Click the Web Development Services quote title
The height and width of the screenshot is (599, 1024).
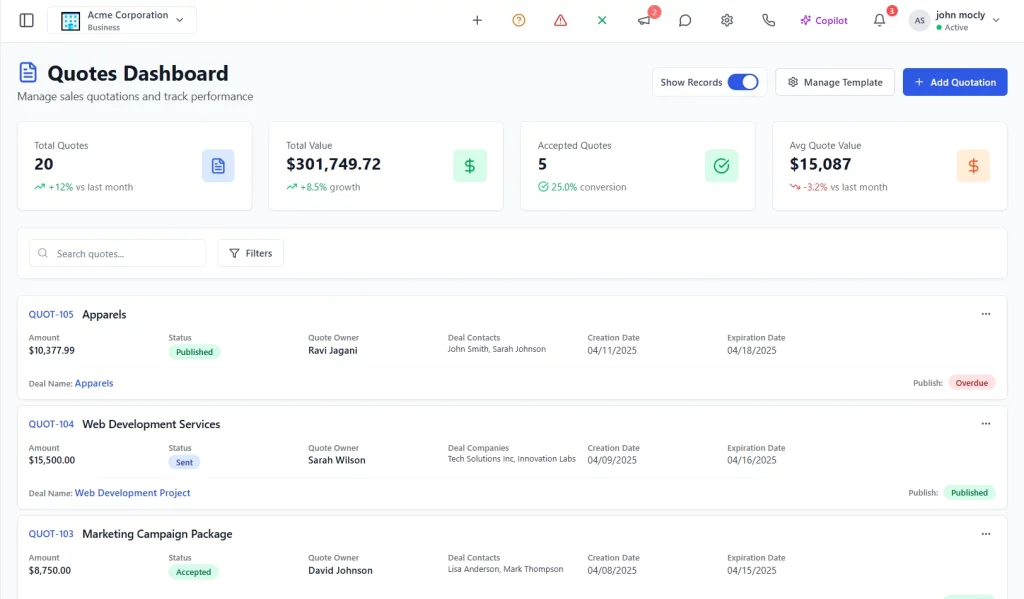151,424
